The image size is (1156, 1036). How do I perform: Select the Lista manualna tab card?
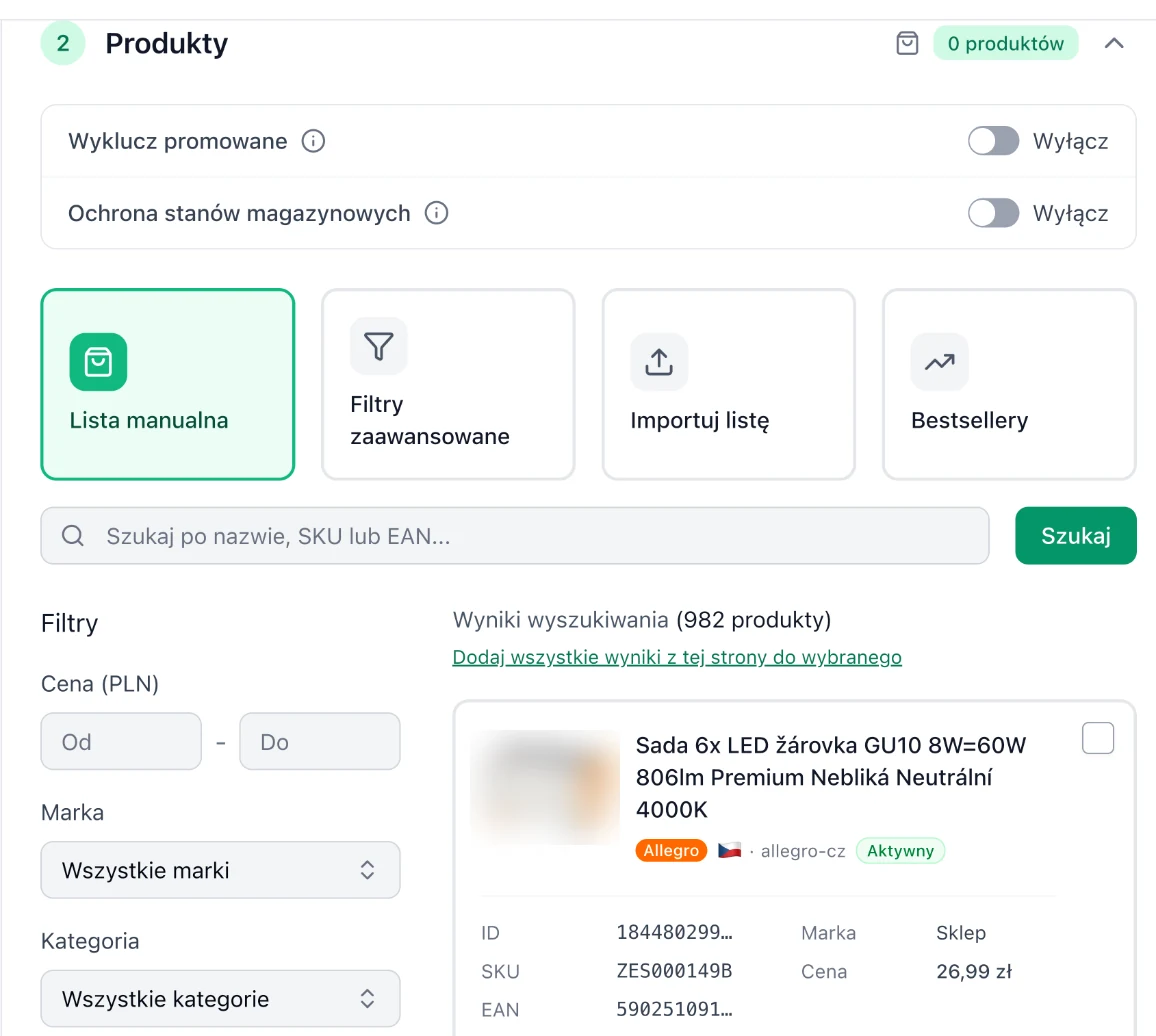[168, 384]
